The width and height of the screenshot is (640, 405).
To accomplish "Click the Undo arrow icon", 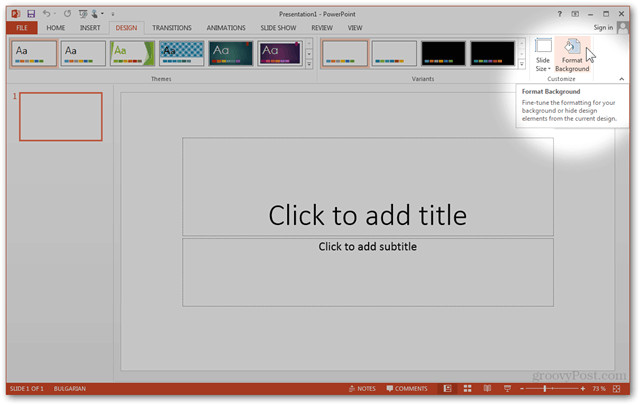I will pyautogui.click(x=47, y=13).
